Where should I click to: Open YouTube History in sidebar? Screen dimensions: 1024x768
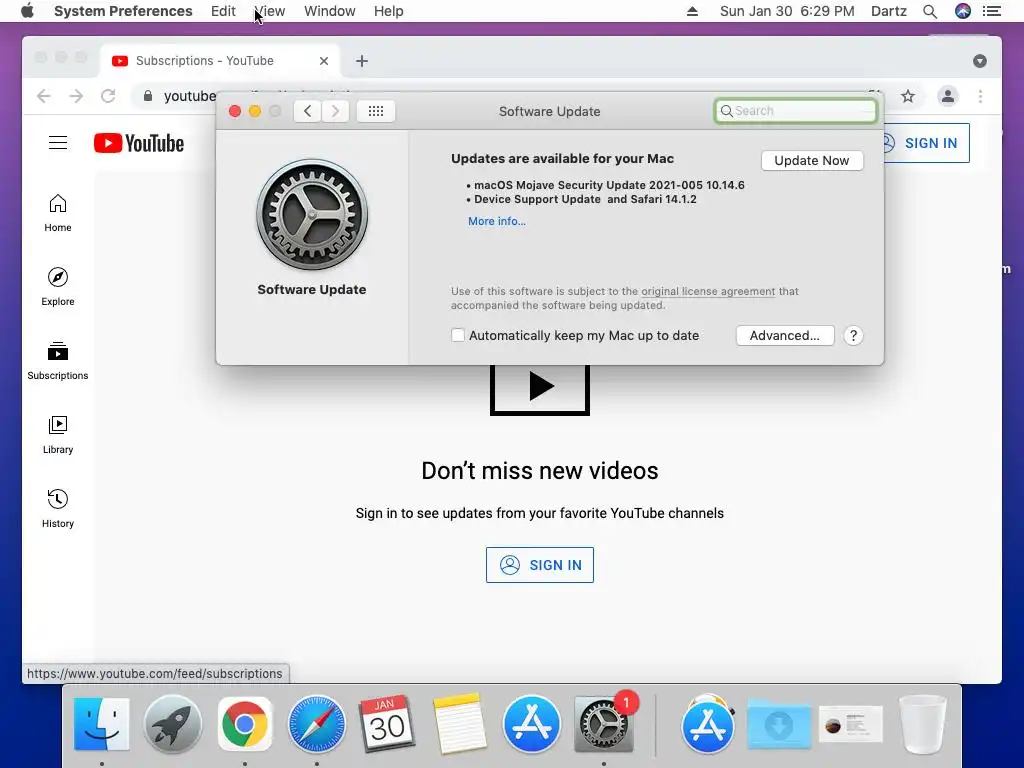click(58, 509)
